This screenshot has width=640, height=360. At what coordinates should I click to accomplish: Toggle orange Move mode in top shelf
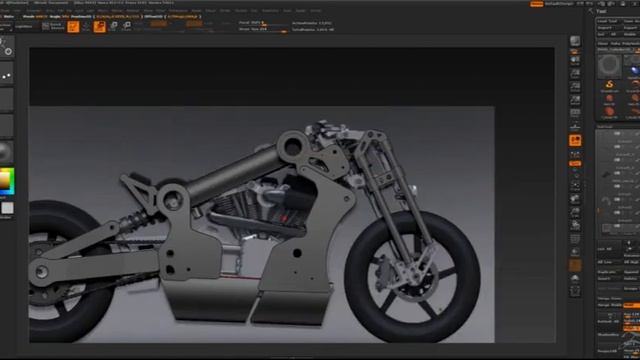tap(100, 27)
